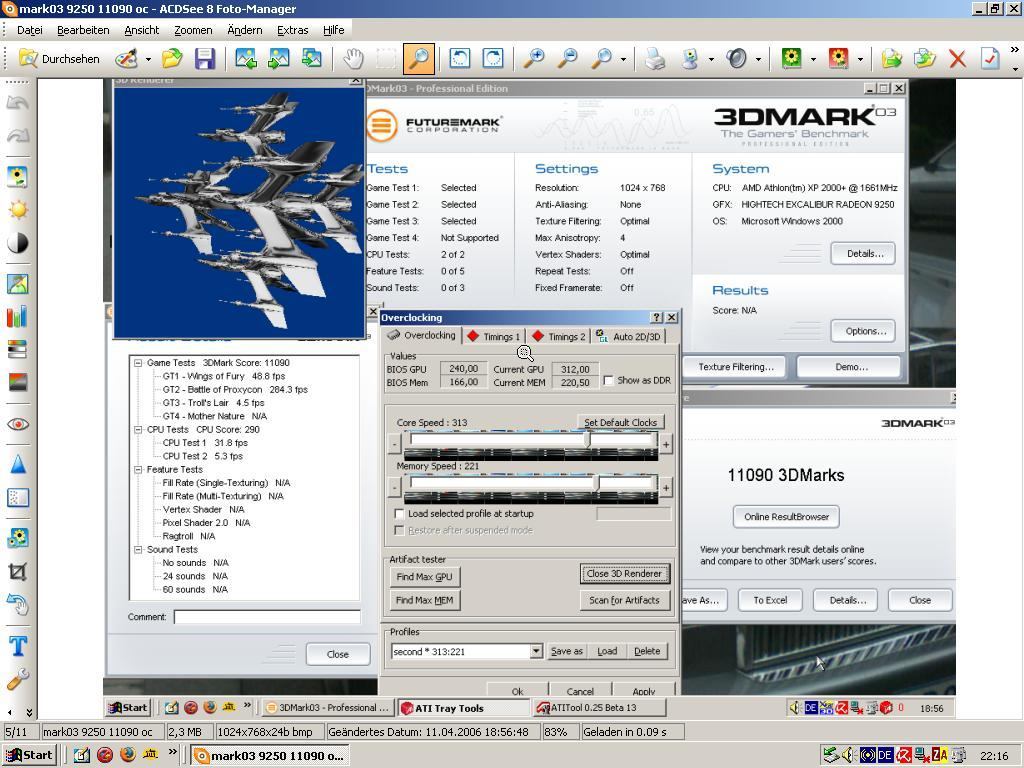The width and height of the screenshot is (1024, 768).
Task: Collapse the CPU Tests tree node
Action: tap(138, 430)
